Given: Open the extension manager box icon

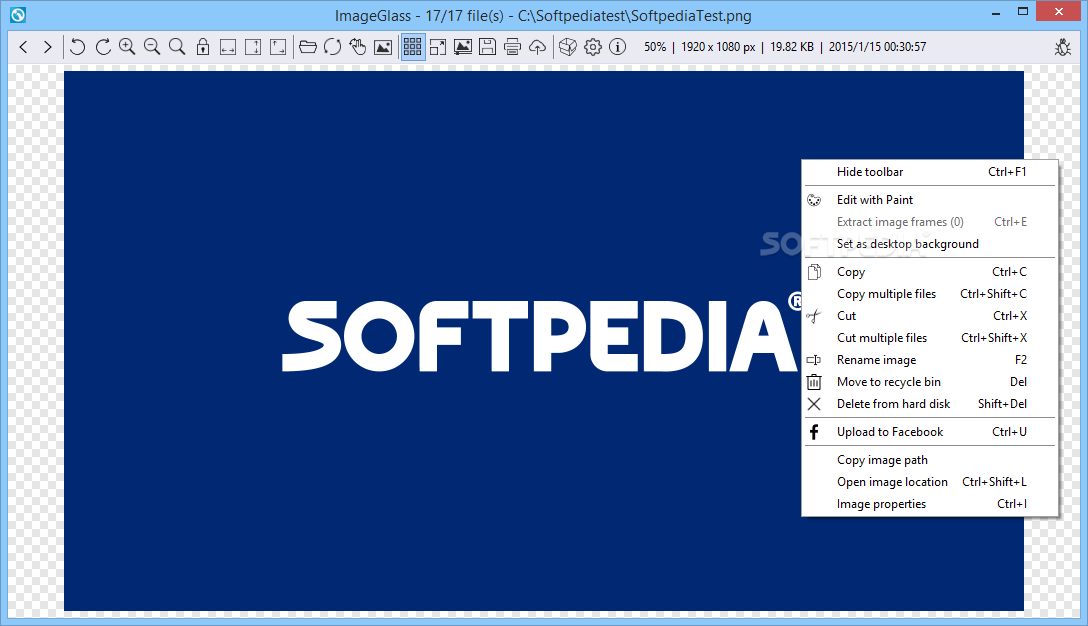Looking at the screenshot, I should click(568, 47).
